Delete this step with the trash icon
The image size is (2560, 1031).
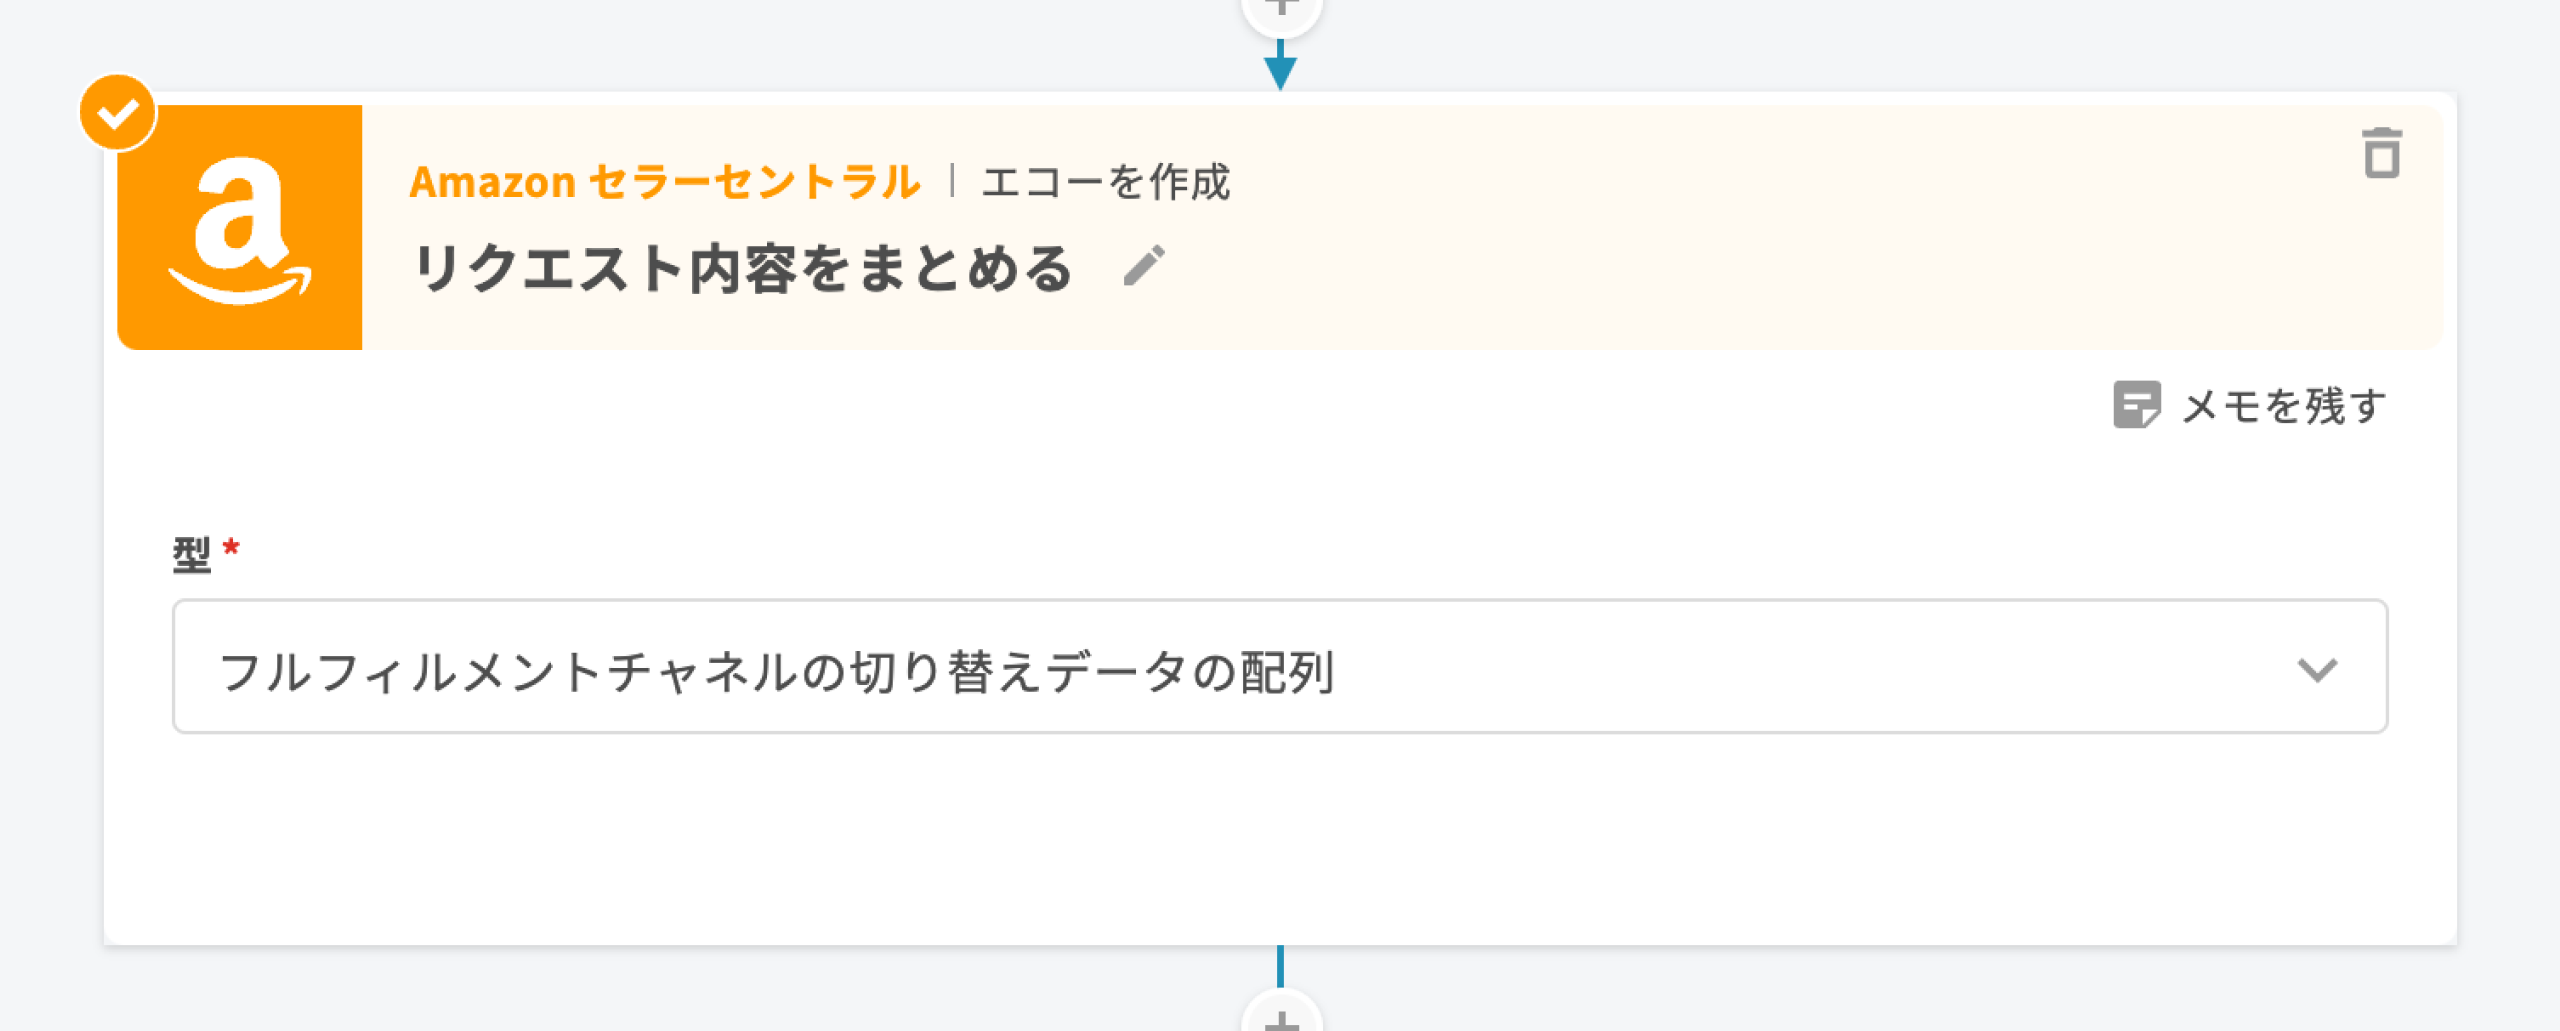(2381, 153)
